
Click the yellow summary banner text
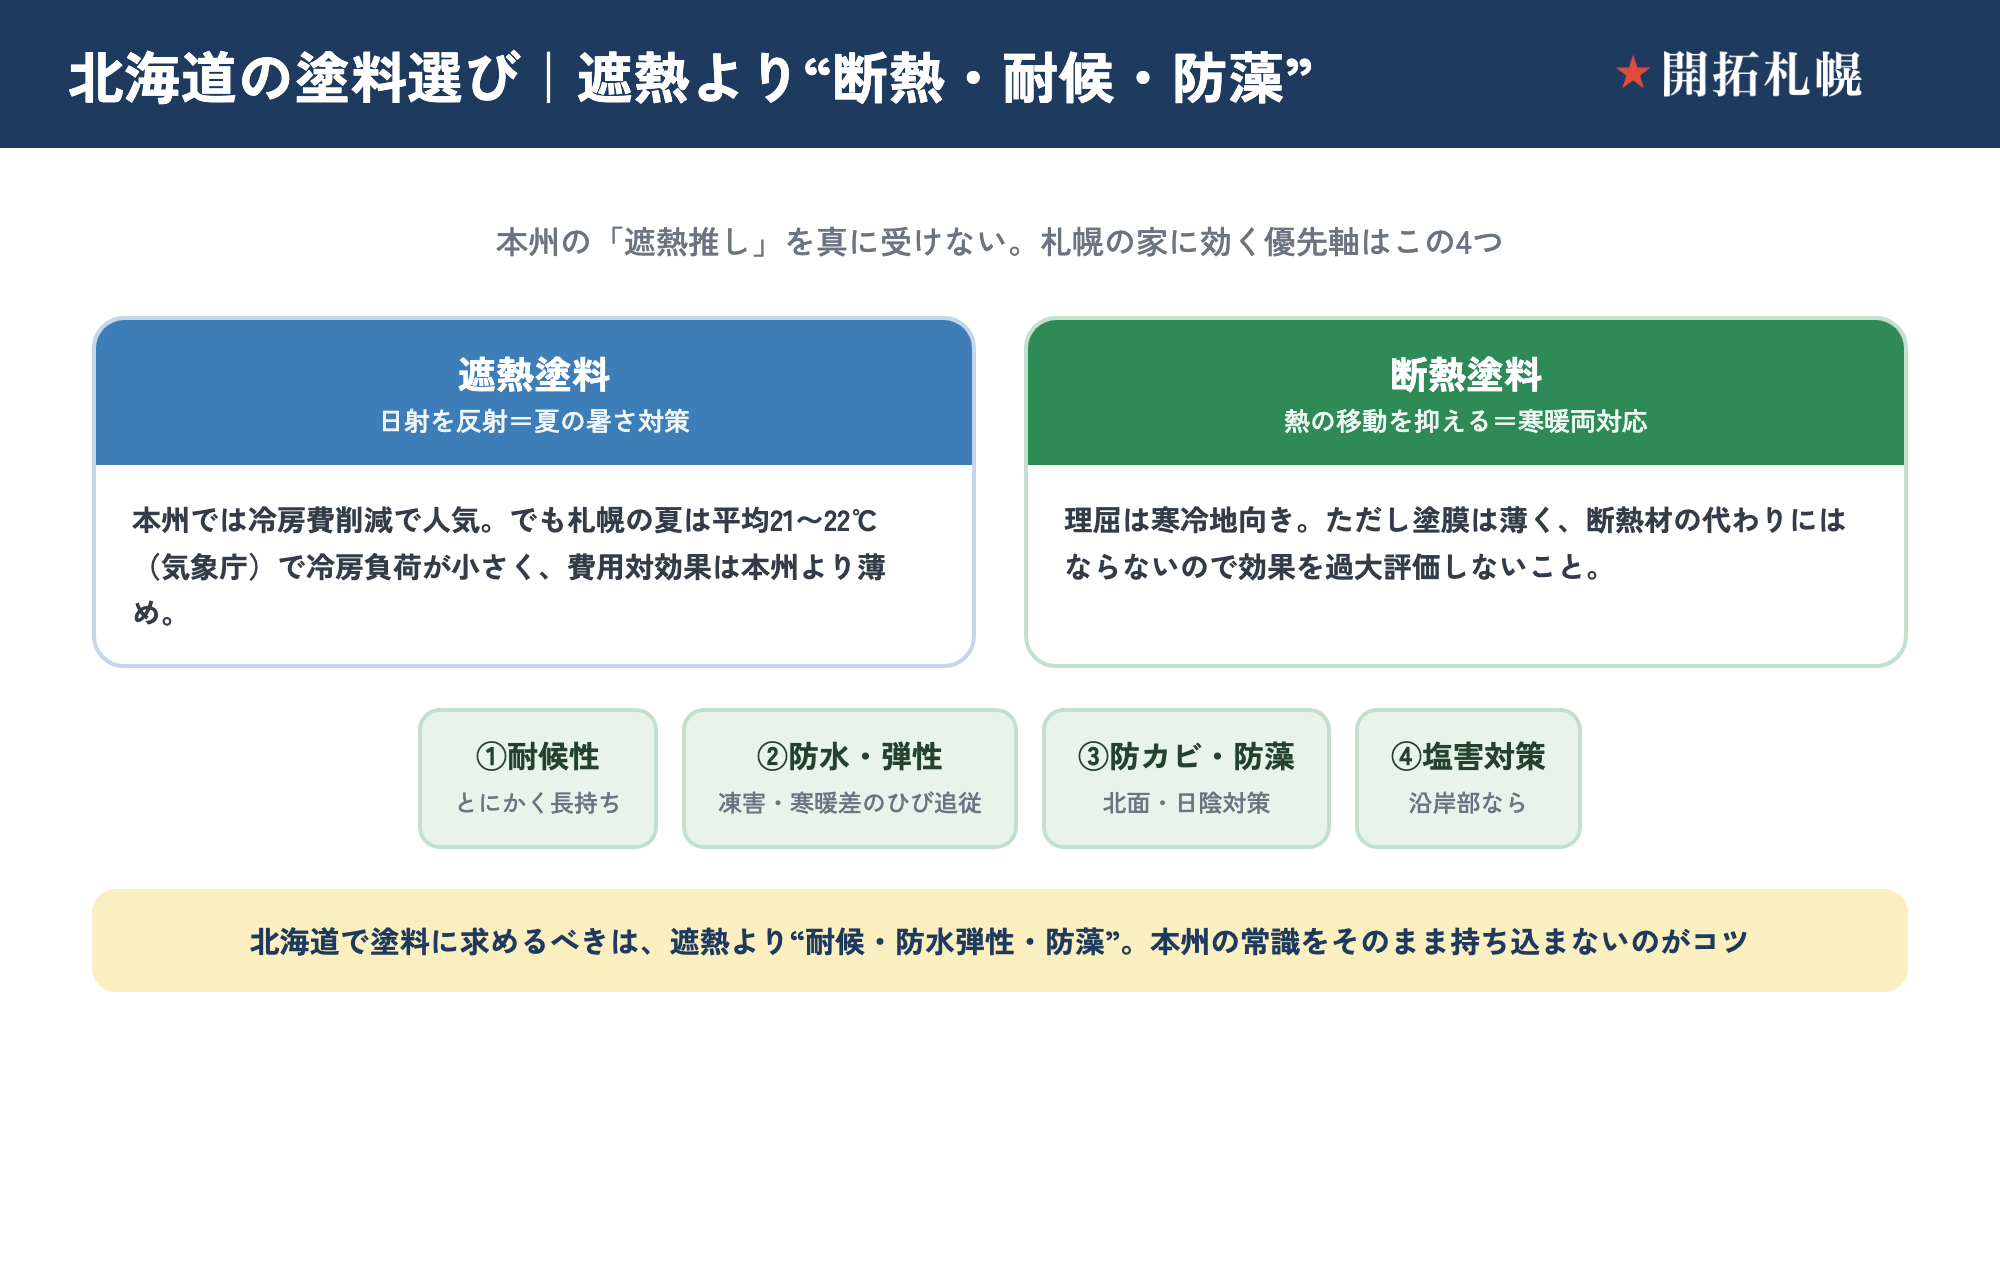[999, 941]
